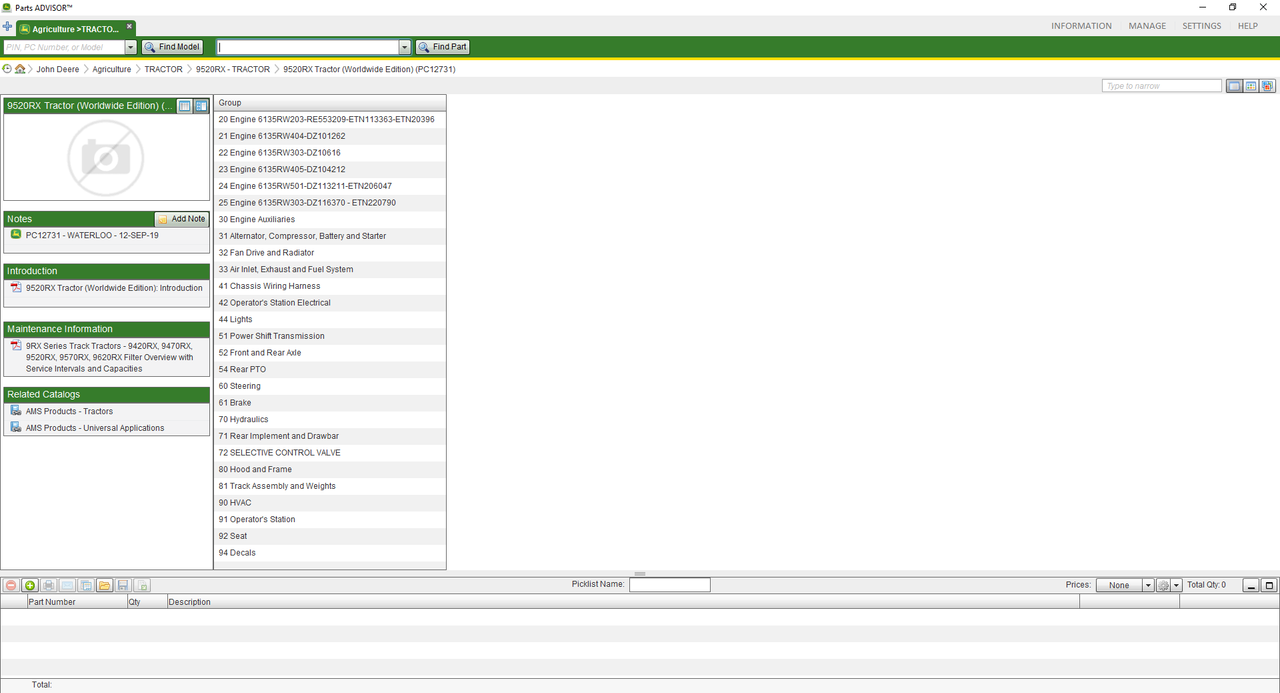Click the email picklist envelope icon
The height and width of the screenshot is (693, 1280).
click(x=67, y=585)
